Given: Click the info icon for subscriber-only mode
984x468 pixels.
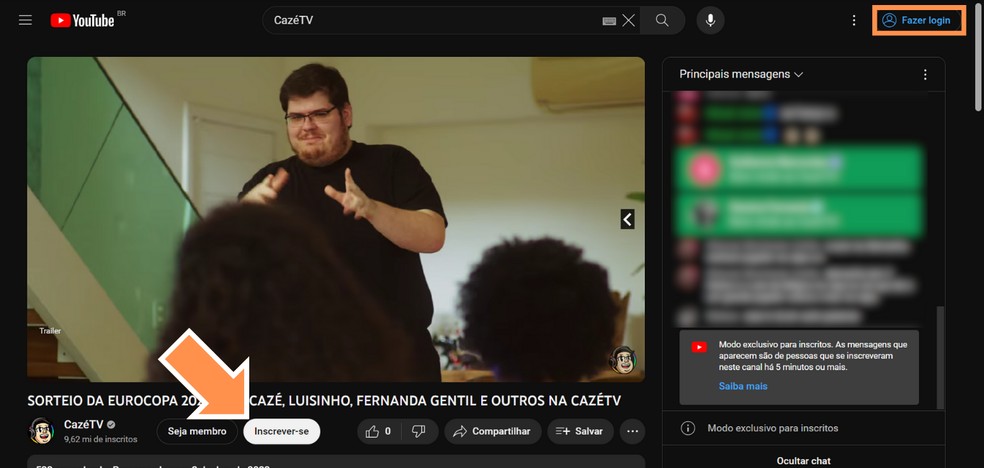Looking at the screenshot, I should (x=688, y=428).
